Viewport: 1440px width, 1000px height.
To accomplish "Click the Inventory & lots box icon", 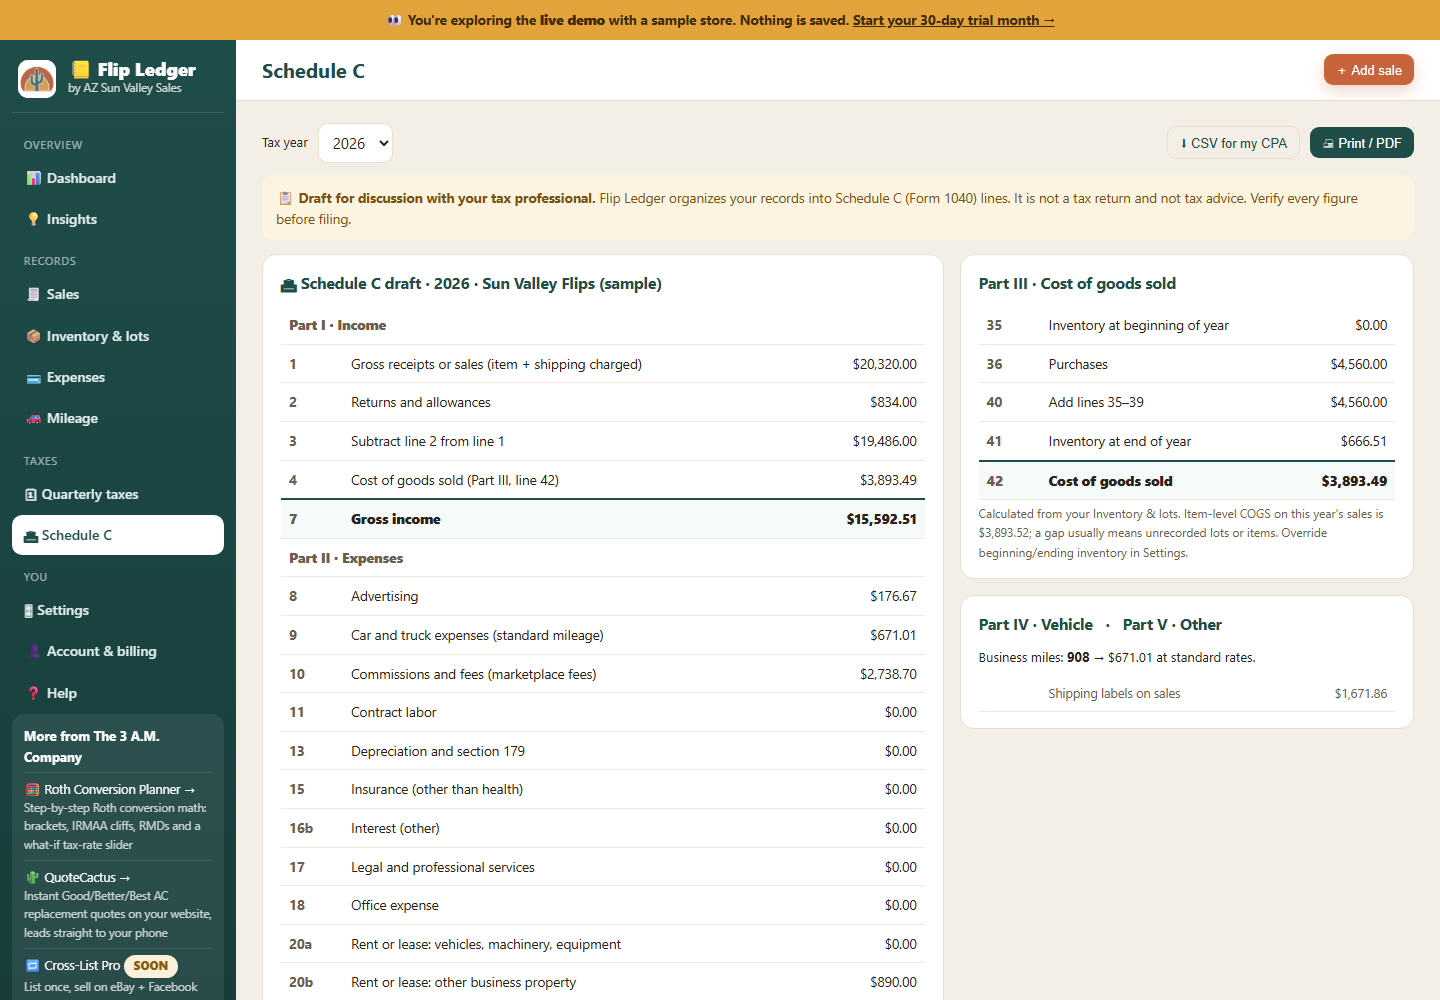I will tap(34, 336).
